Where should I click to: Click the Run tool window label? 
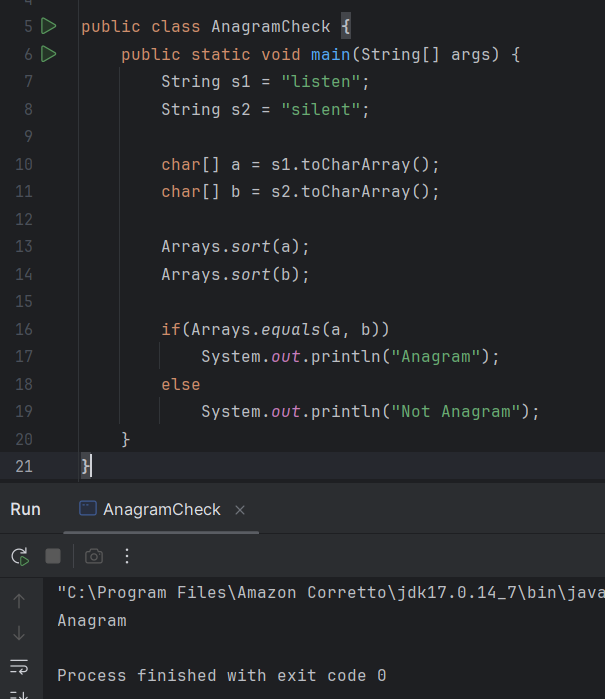pos(25,510)
